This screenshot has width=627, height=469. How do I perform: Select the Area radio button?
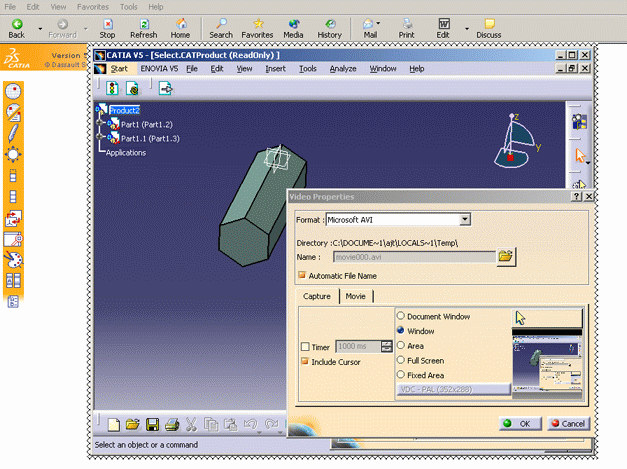(x=401, y=345)
